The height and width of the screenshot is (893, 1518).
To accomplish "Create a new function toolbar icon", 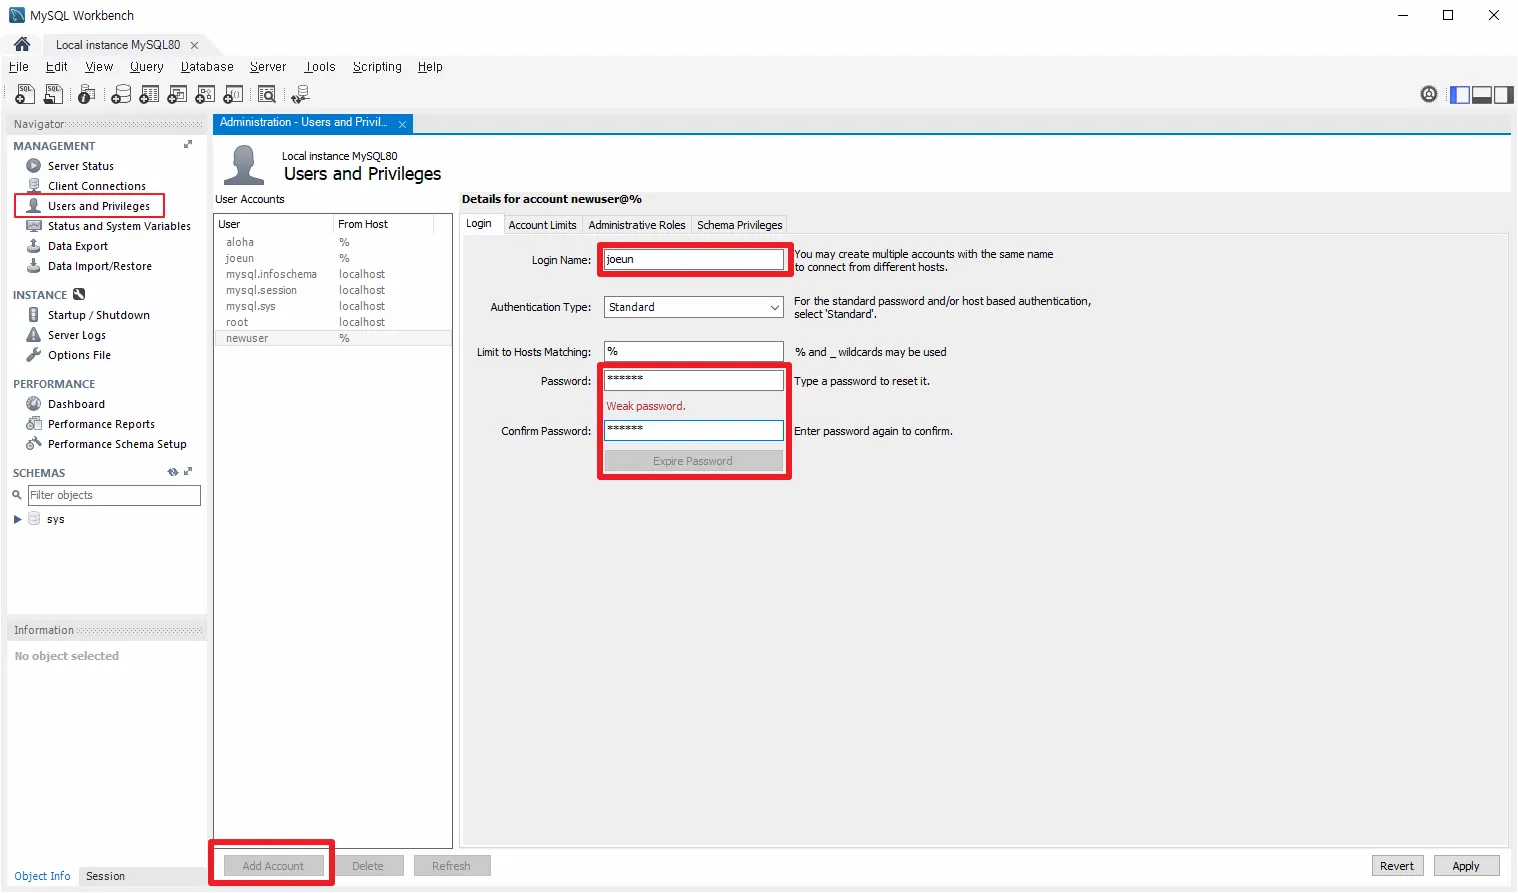I will point(233,94).
